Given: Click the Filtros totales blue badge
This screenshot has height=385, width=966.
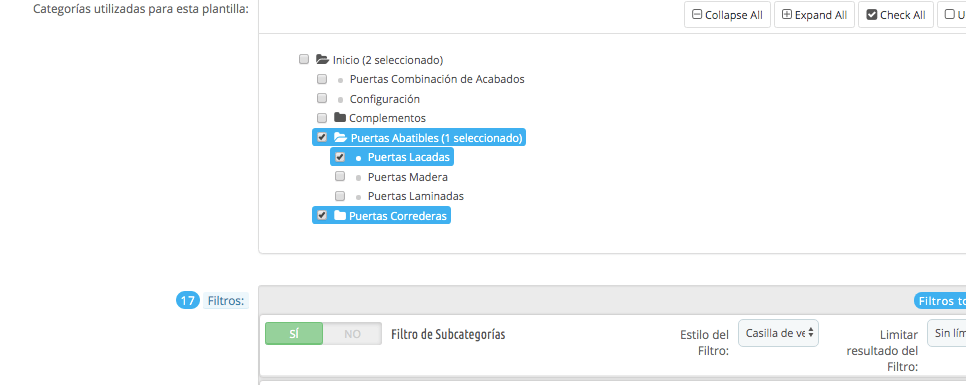Looking at the screenshot, I should click(940, 301).
